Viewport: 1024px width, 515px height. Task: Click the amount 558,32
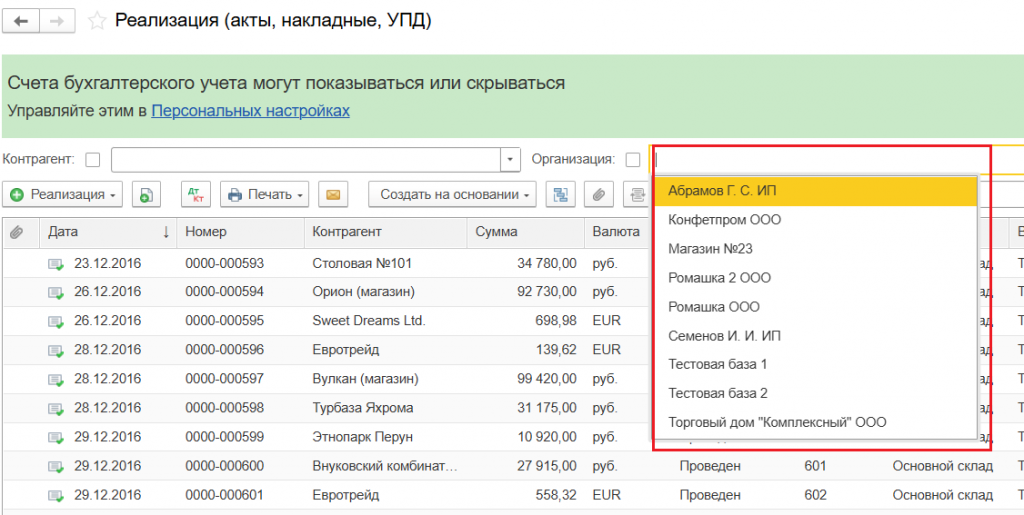pyautogui.click(x=554, y=495)
